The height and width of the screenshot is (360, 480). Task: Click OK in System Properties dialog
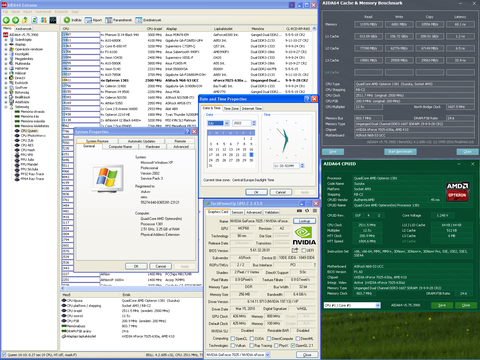pyautogui.click(x=136, y=266)
